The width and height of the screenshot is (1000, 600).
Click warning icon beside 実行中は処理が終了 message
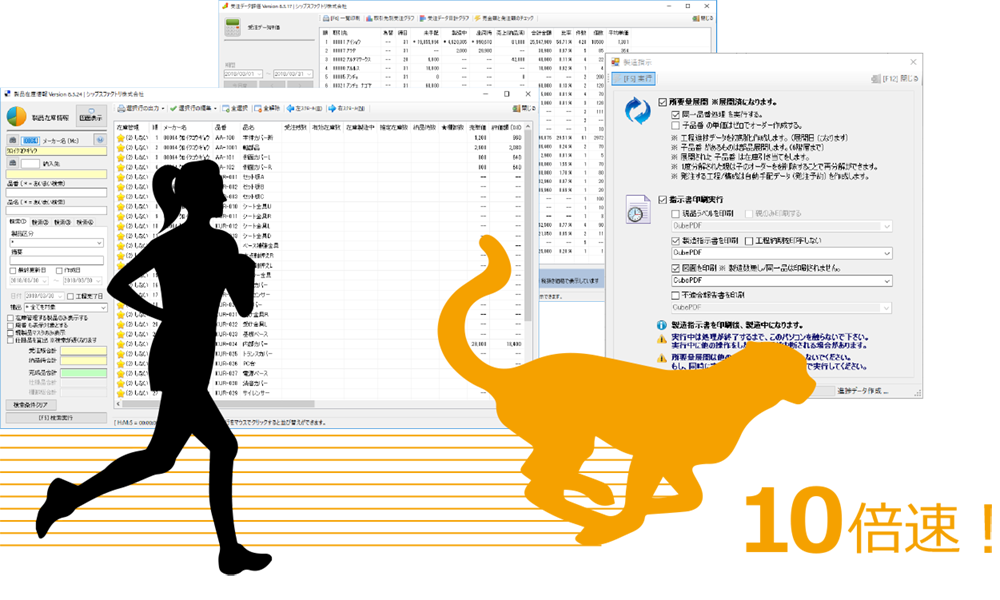(x=662, y=339)
